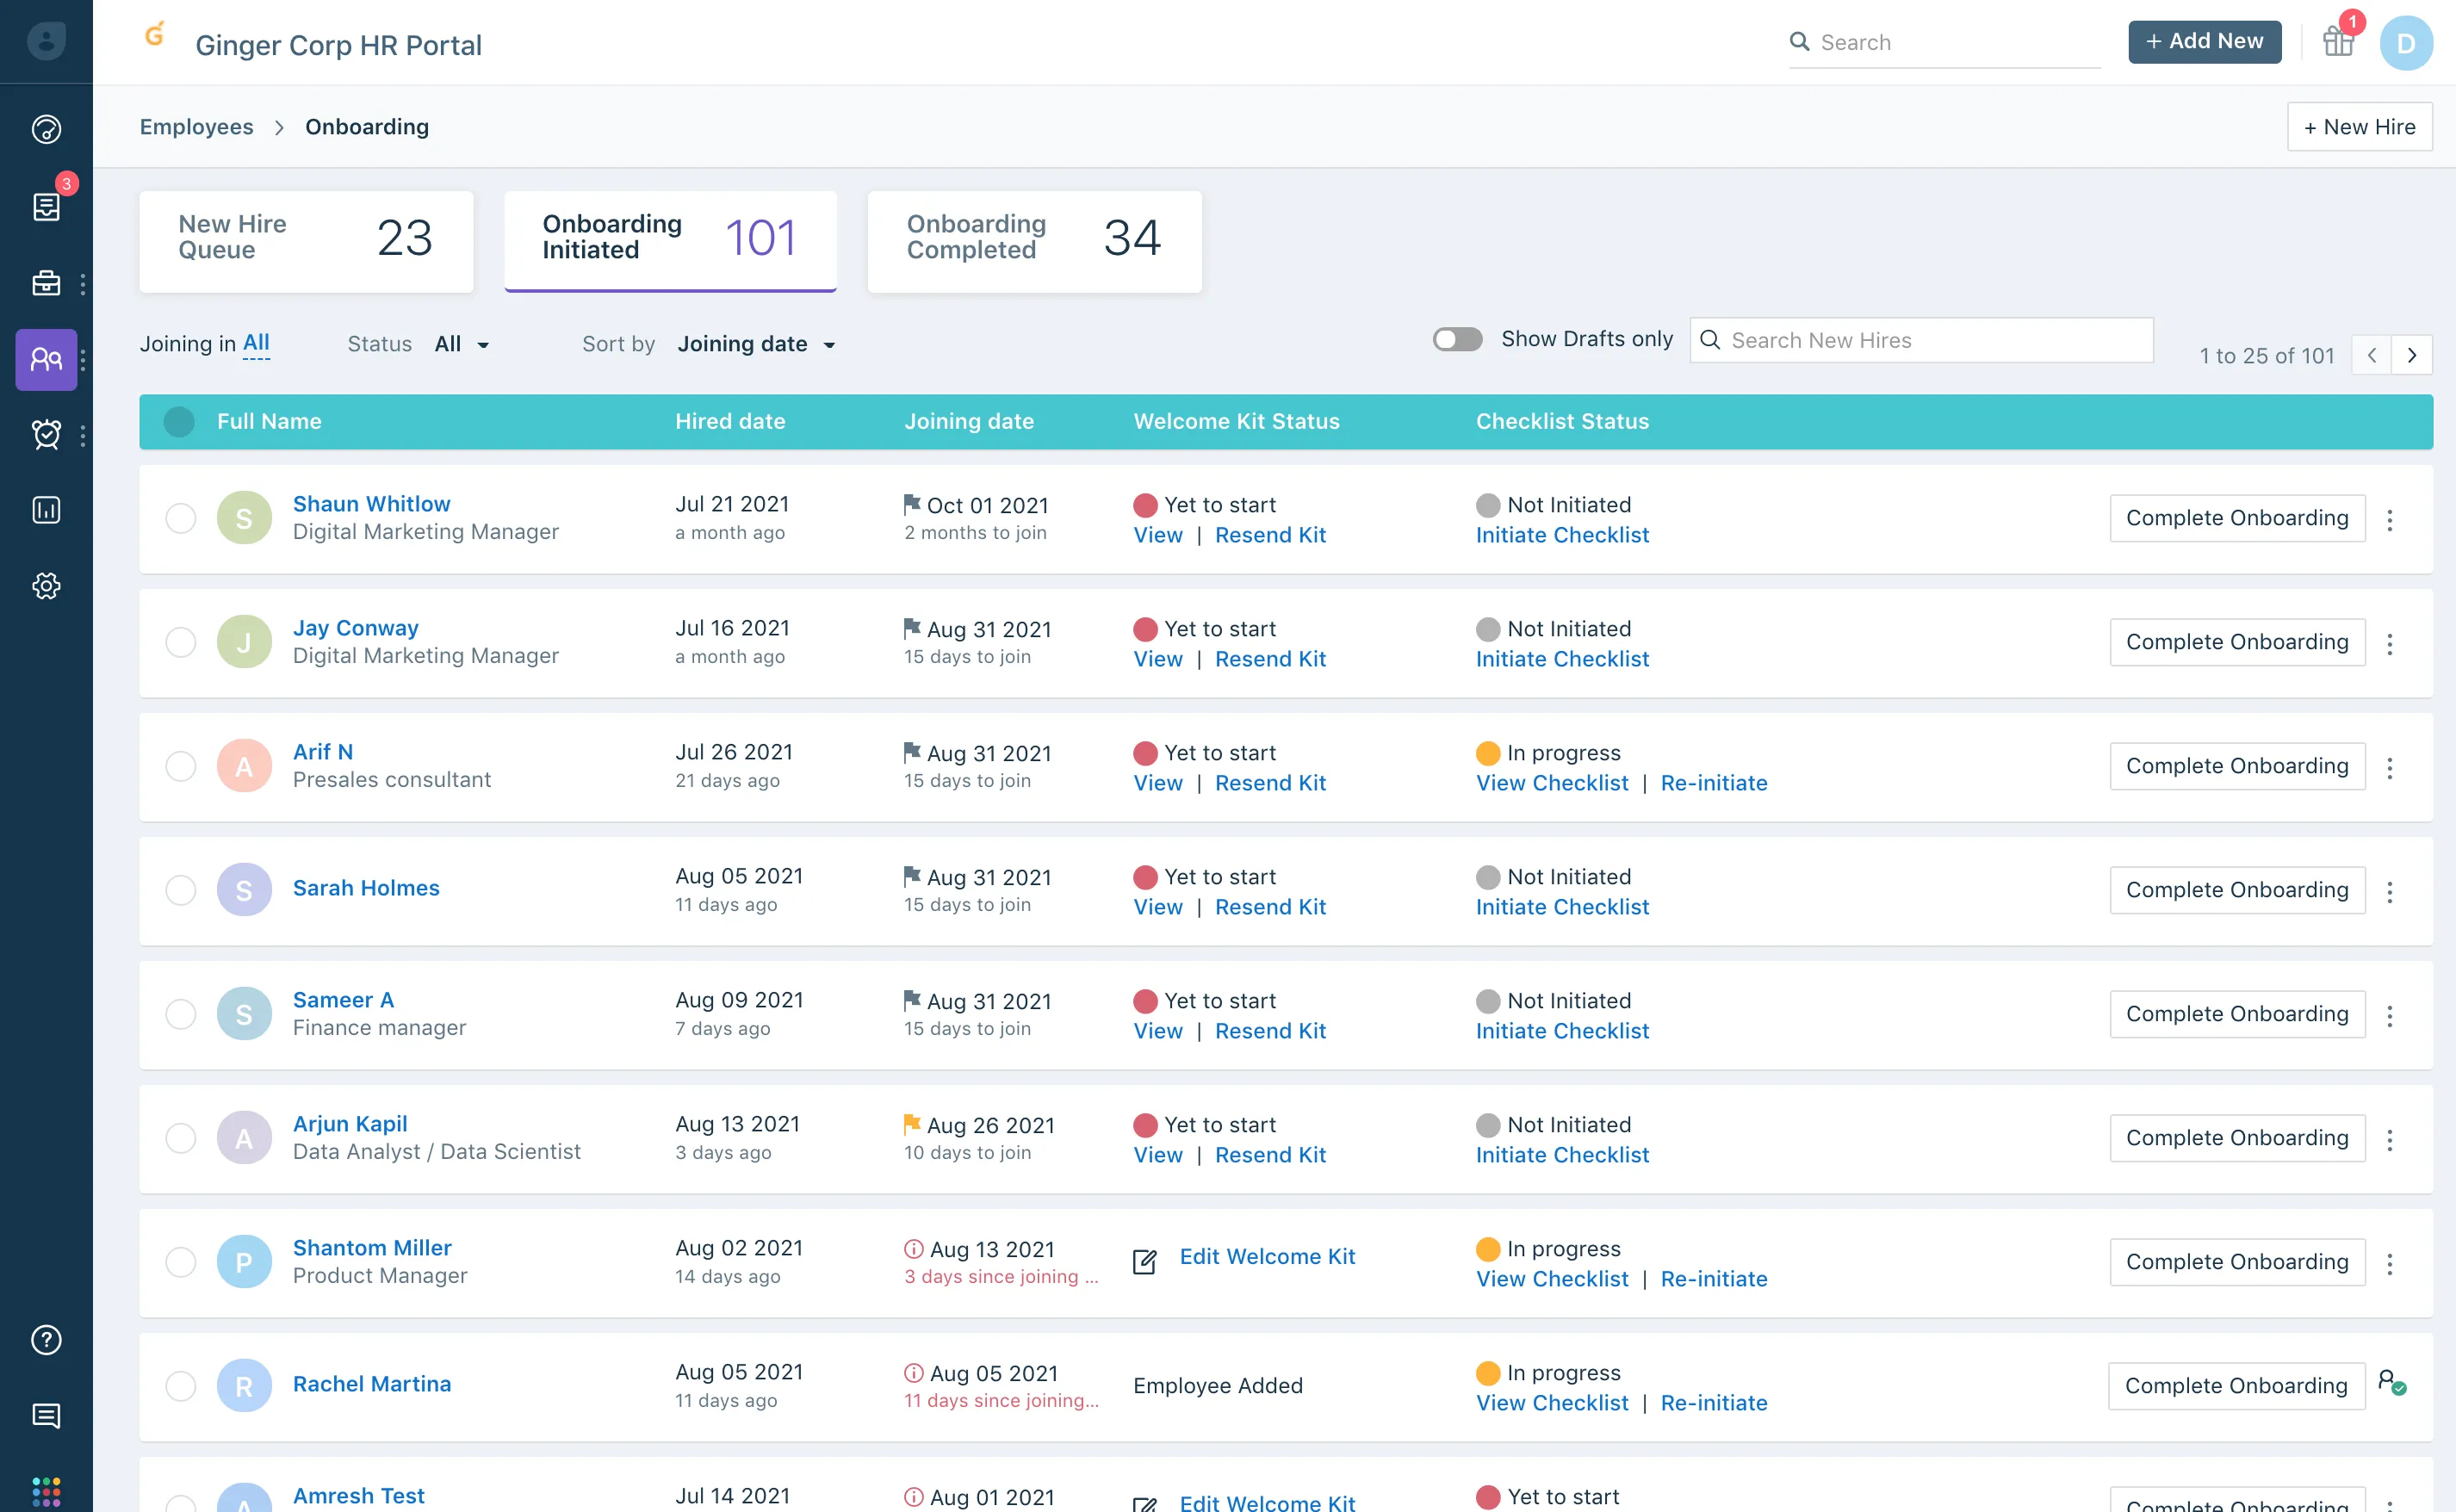Image resolution: width=2456 pixels, height=1512 pixels.
Task: Expand the Joining in All filter dropdown
Action: pyautogui.click(x=254, y=342)
